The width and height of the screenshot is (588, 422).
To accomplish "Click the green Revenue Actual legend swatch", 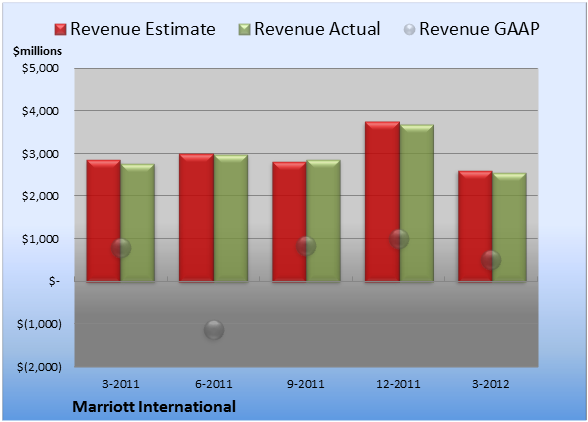I will (x=244, y=29).
